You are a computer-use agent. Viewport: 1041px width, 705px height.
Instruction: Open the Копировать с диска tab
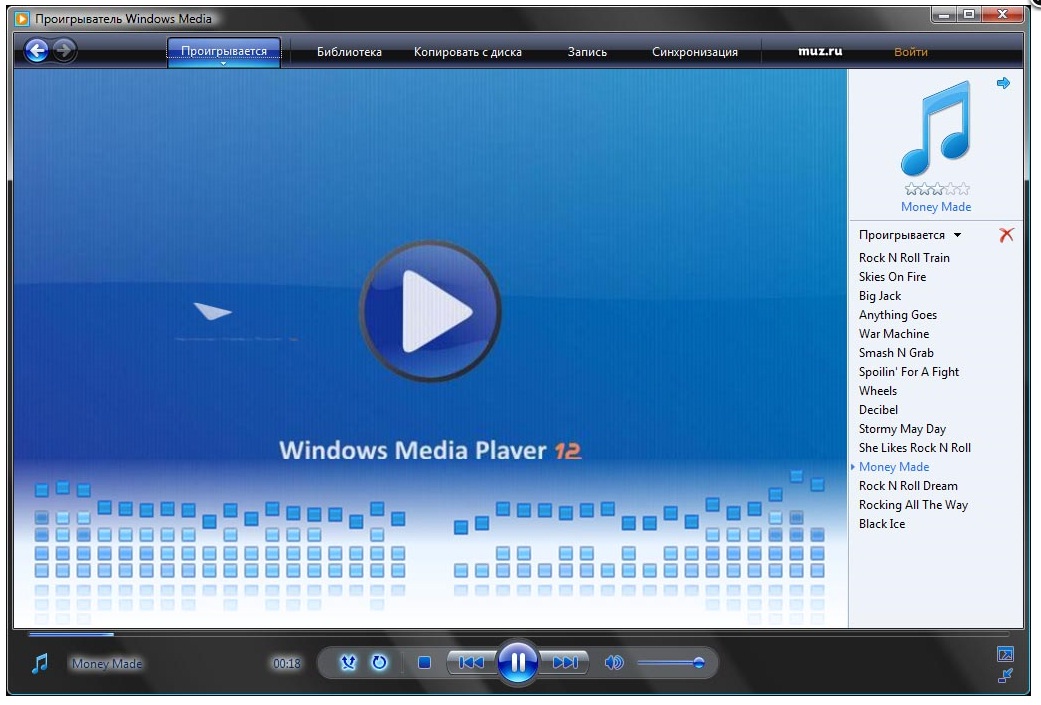467,52
